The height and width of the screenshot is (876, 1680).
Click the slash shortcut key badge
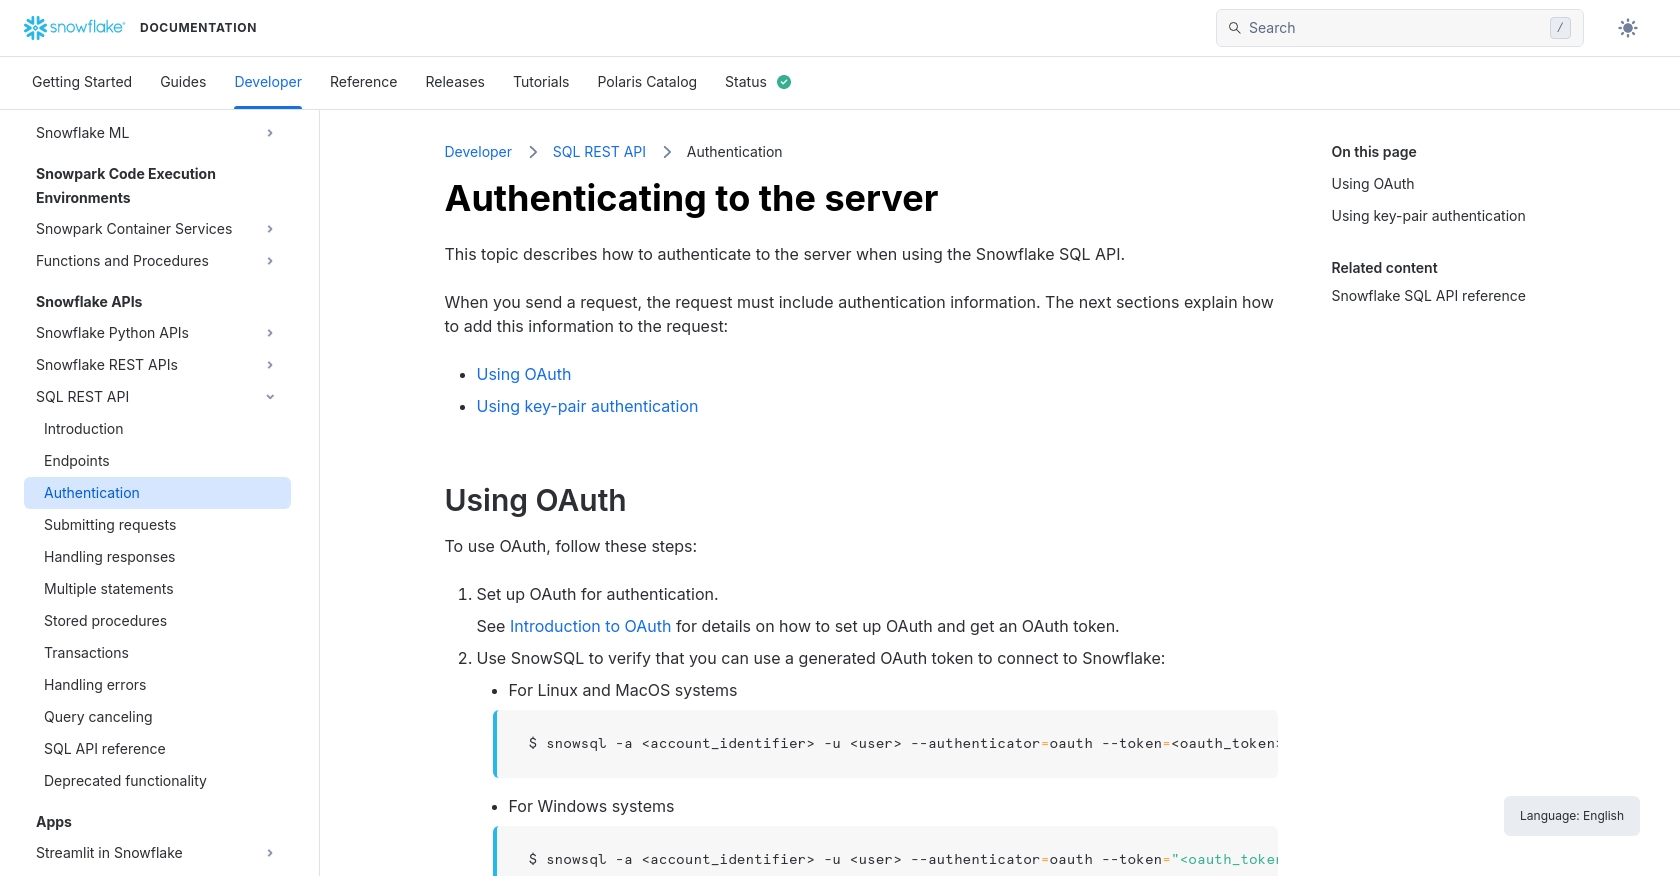click(x=1560, y=28)
